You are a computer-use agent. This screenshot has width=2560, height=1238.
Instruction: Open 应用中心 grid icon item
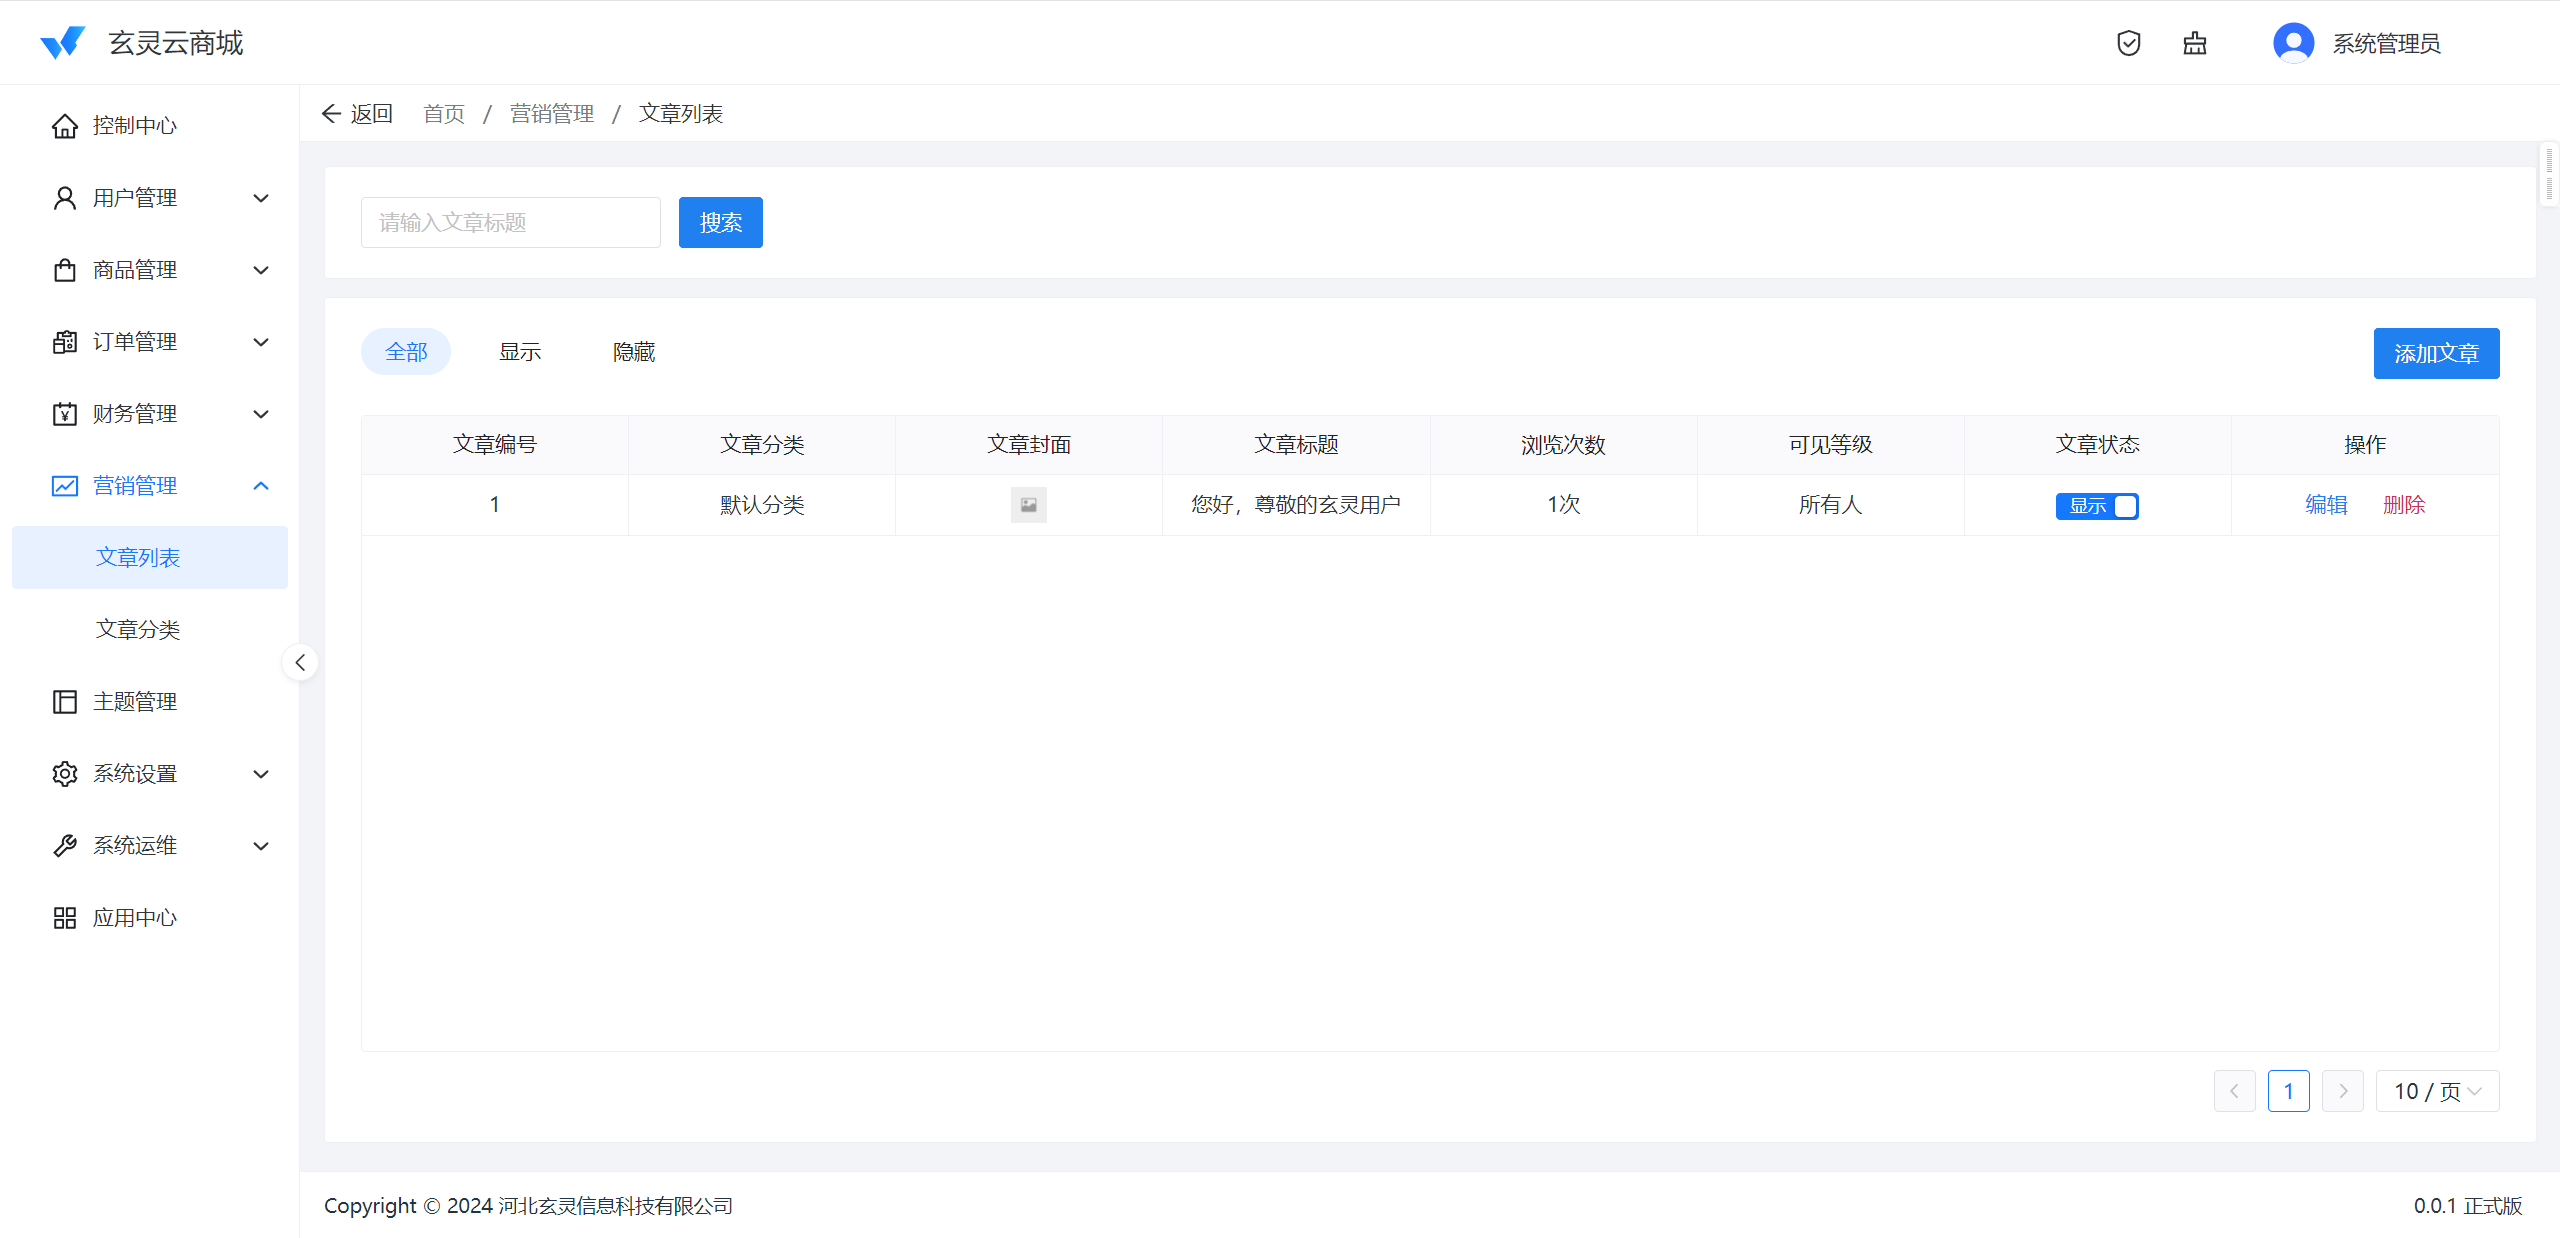tap(65, 918)
